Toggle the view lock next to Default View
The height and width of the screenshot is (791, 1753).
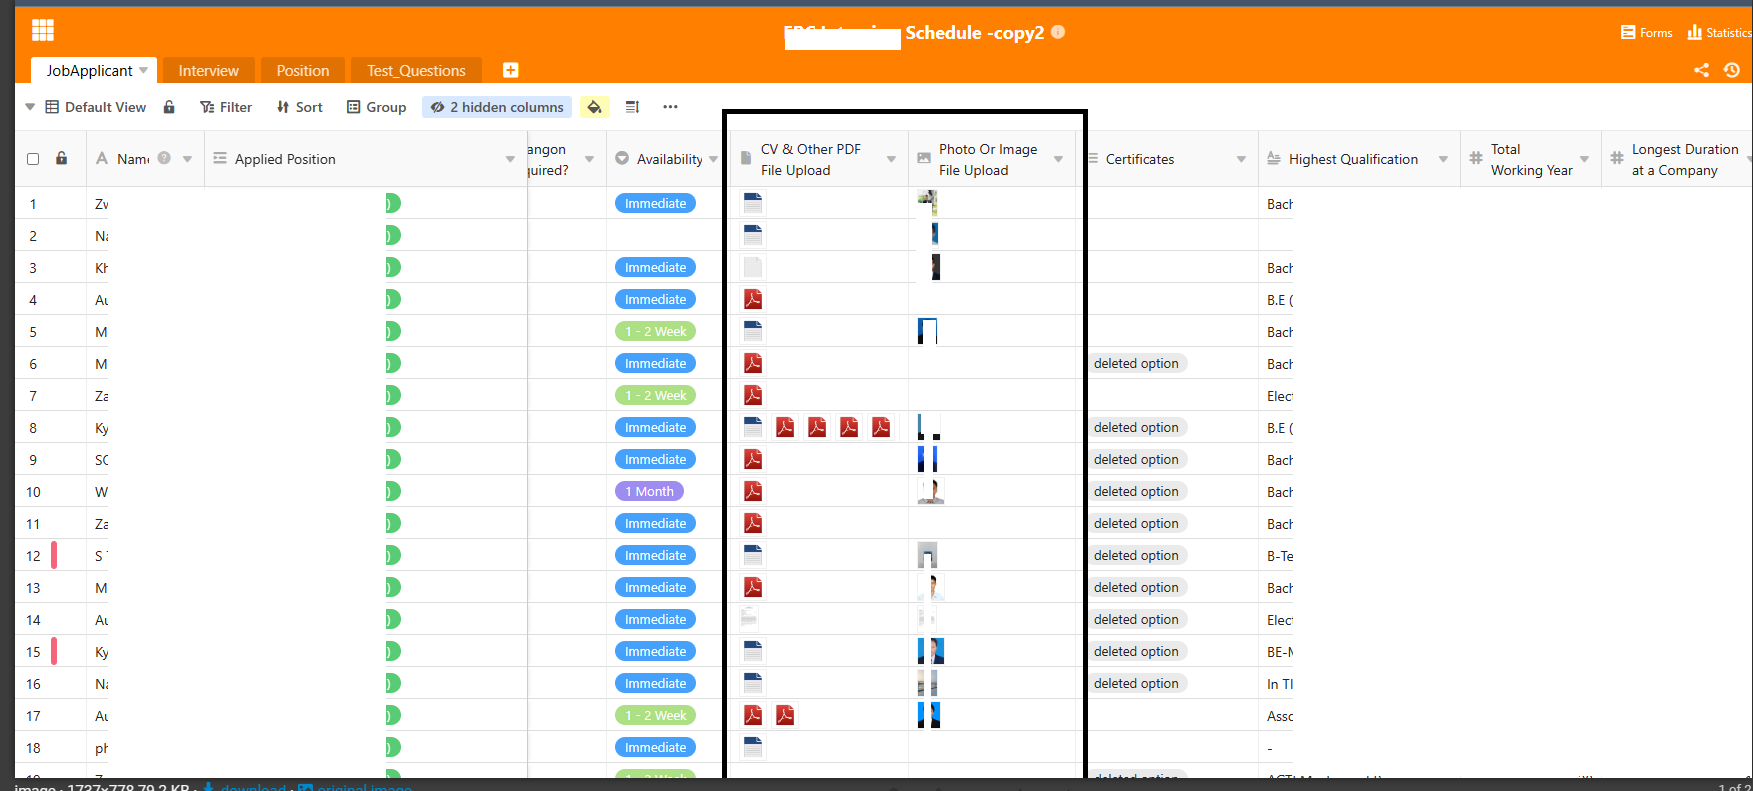[x=169, y=107]
